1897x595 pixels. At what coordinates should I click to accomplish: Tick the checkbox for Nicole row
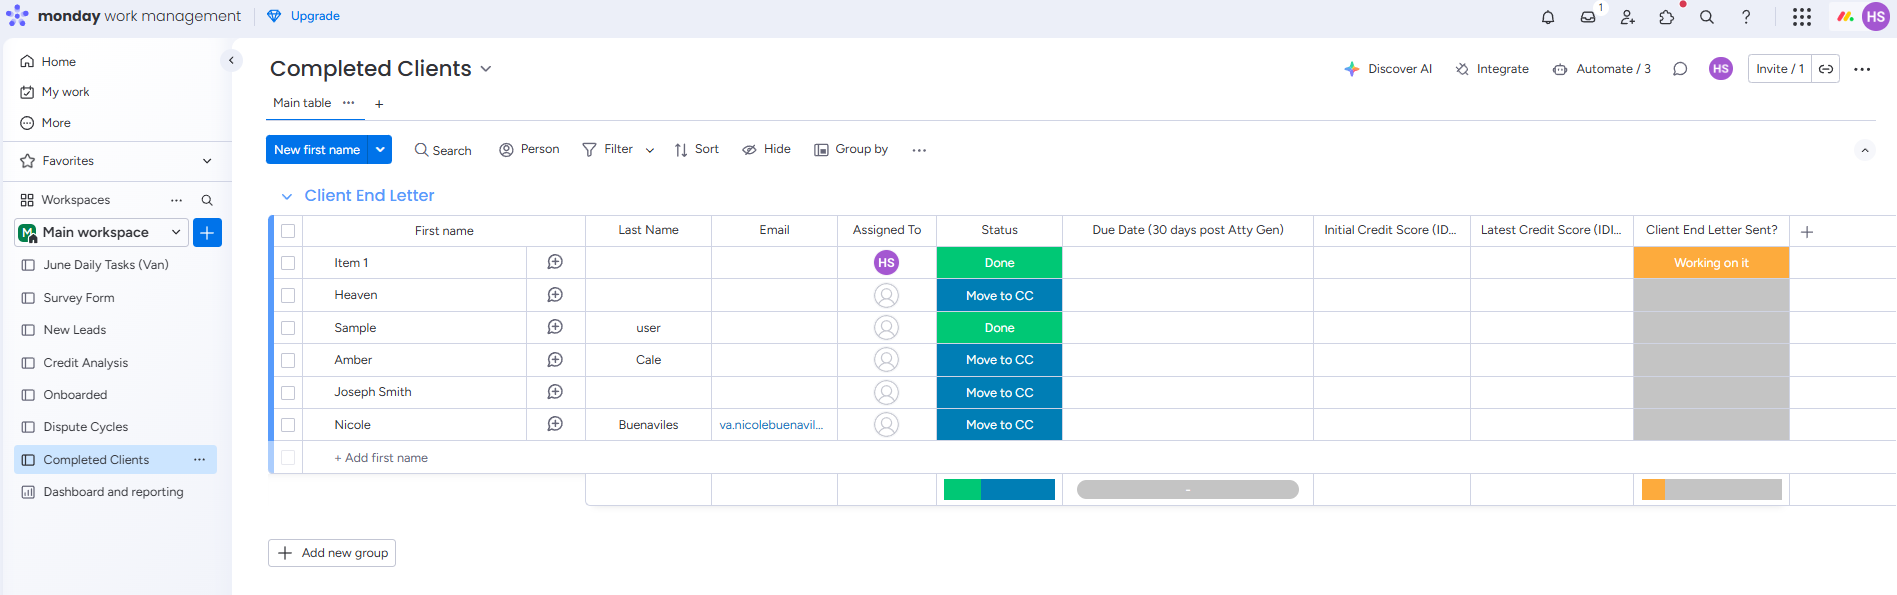coord(288,425)
